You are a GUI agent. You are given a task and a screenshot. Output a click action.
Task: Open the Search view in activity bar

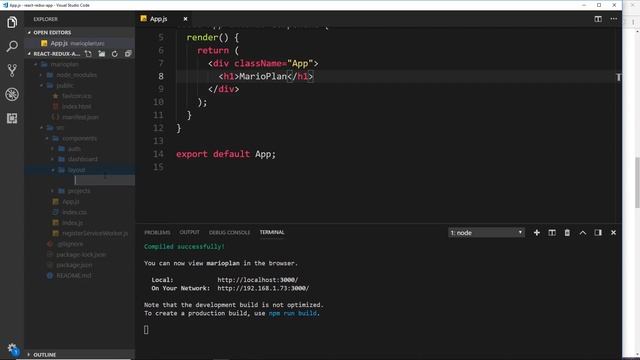(12, 46)
